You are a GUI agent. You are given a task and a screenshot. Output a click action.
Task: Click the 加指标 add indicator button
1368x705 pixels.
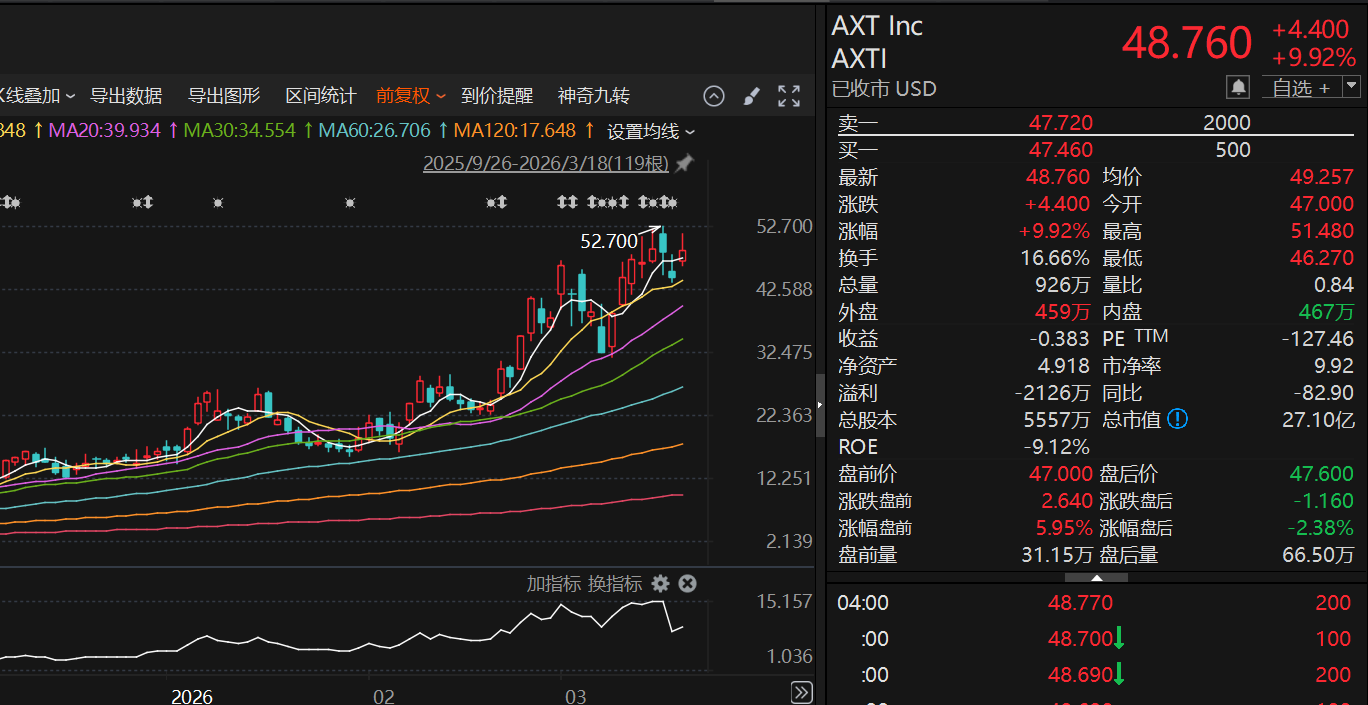coord(553,584)
